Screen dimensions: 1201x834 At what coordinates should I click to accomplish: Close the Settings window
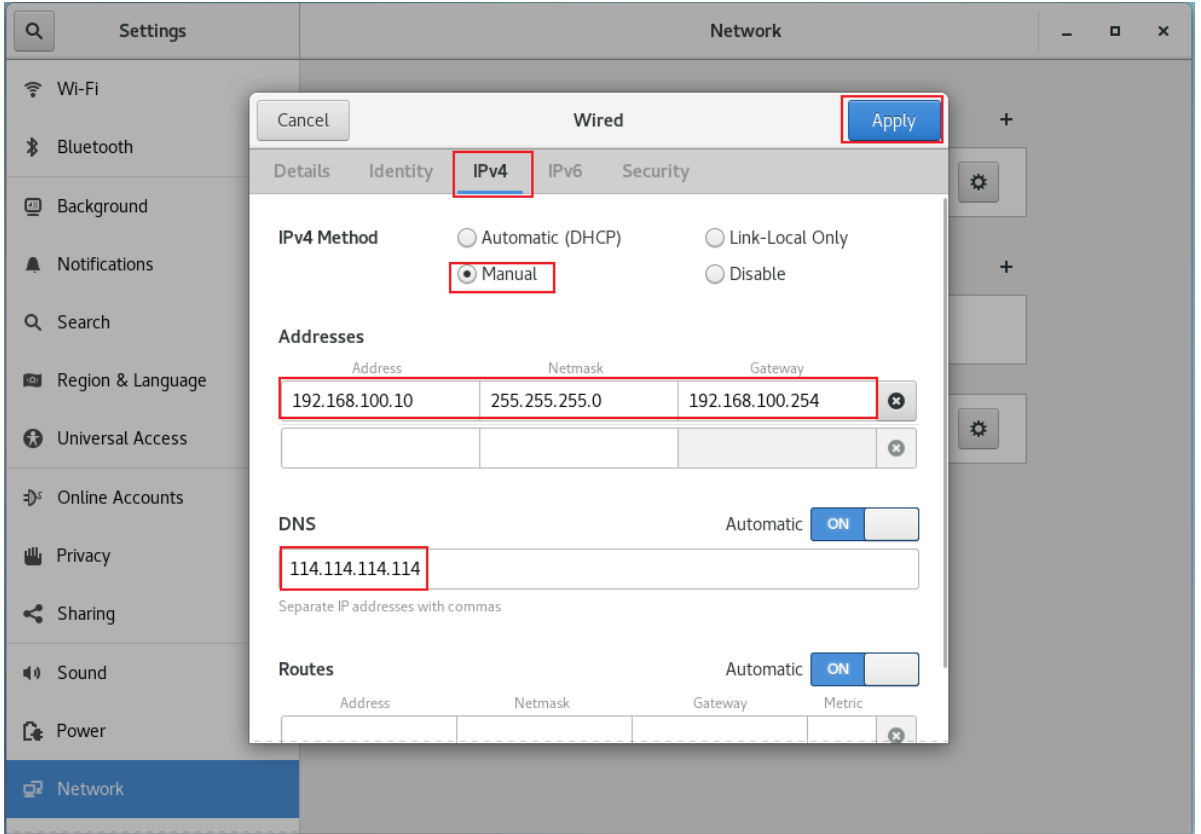[1163, 32]
